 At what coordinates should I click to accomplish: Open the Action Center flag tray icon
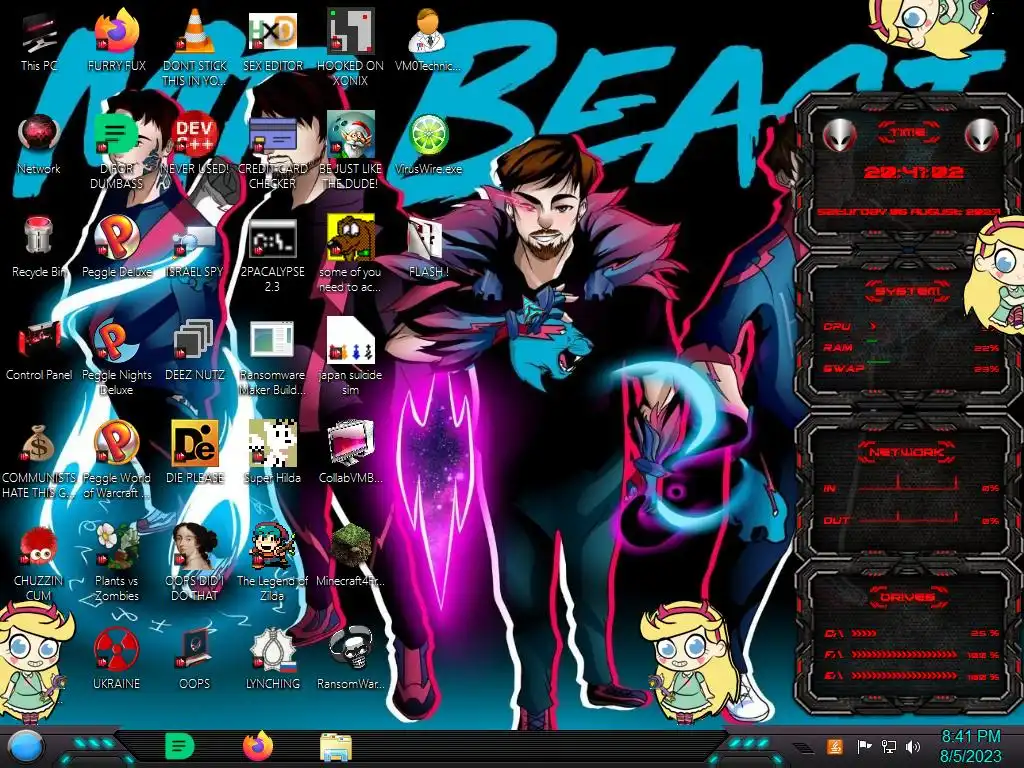865,746
